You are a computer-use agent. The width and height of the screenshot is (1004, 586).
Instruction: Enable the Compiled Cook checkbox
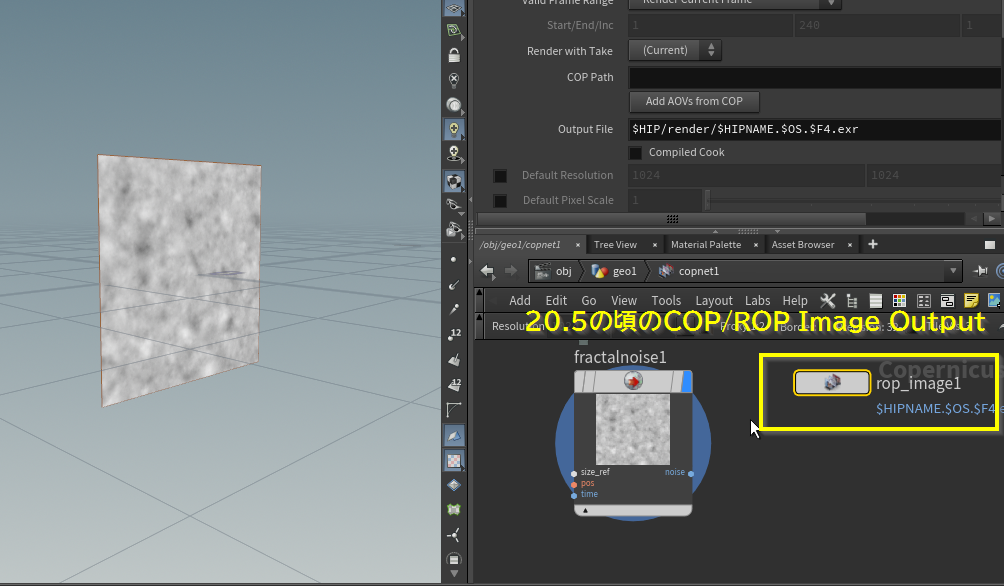(x=635, y=152)
